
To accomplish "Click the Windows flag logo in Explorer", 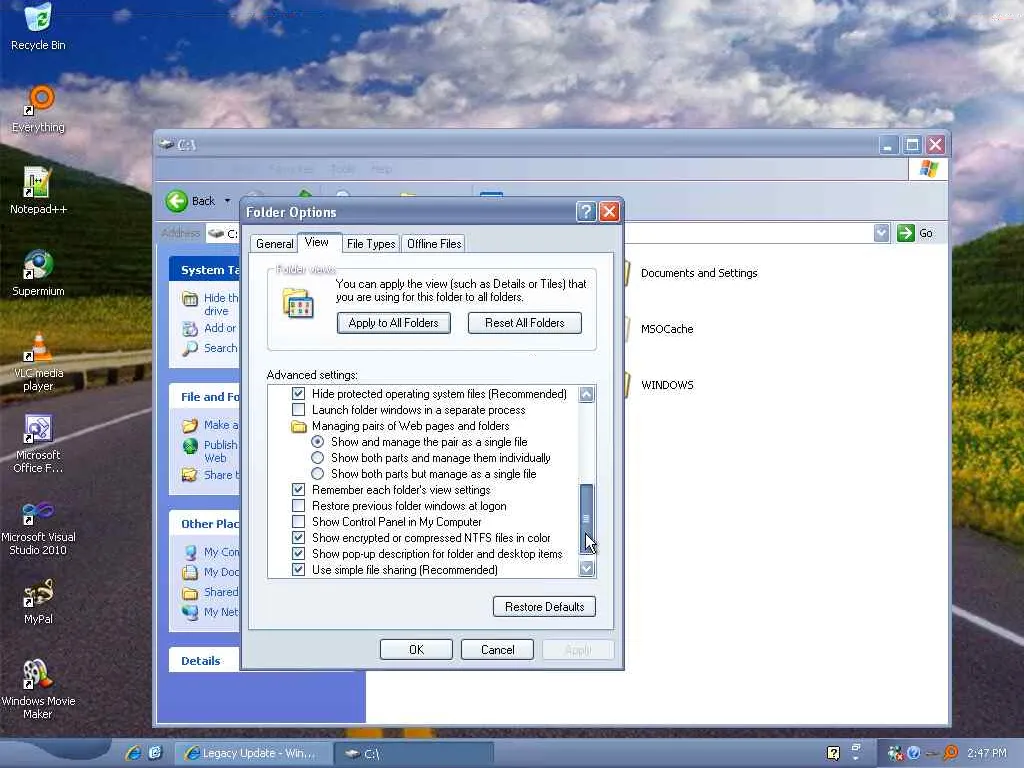I will point(928,169).
